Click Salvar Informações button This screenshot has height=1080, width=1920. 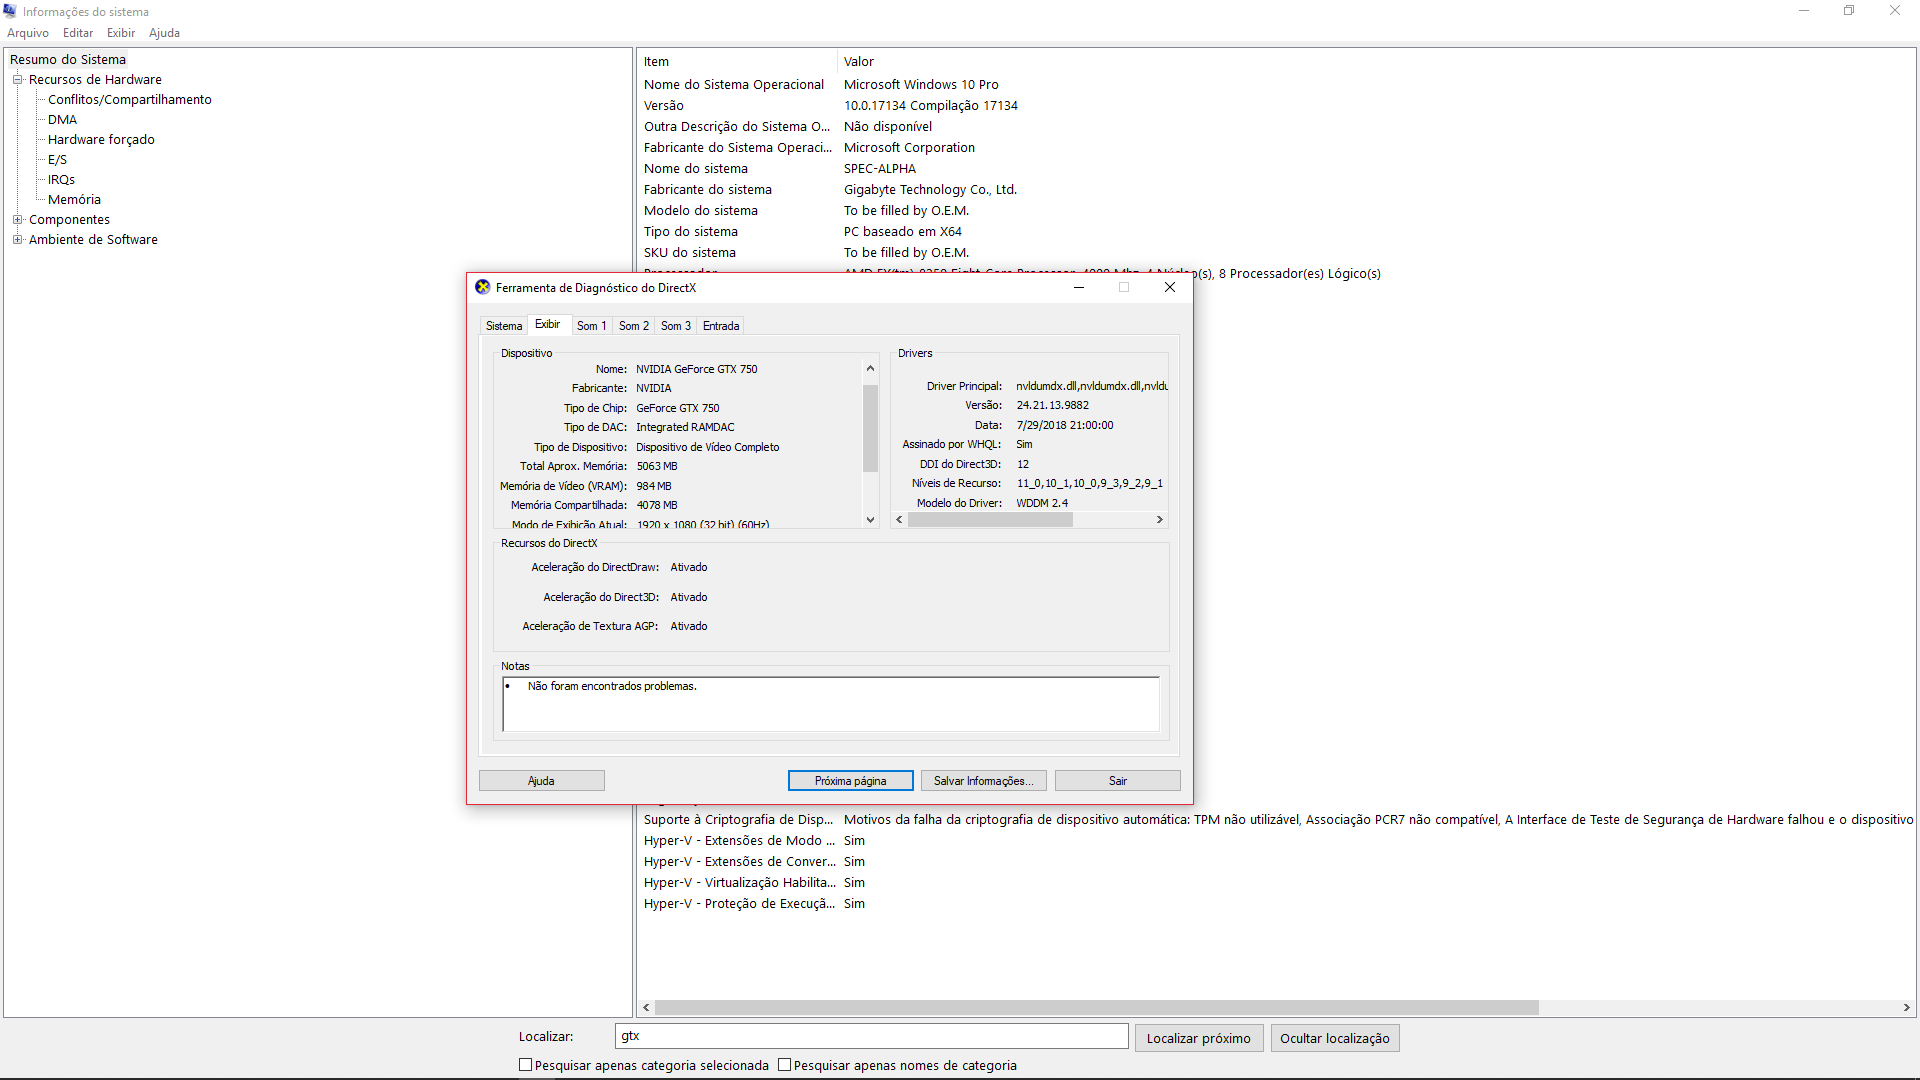(984, 781)
